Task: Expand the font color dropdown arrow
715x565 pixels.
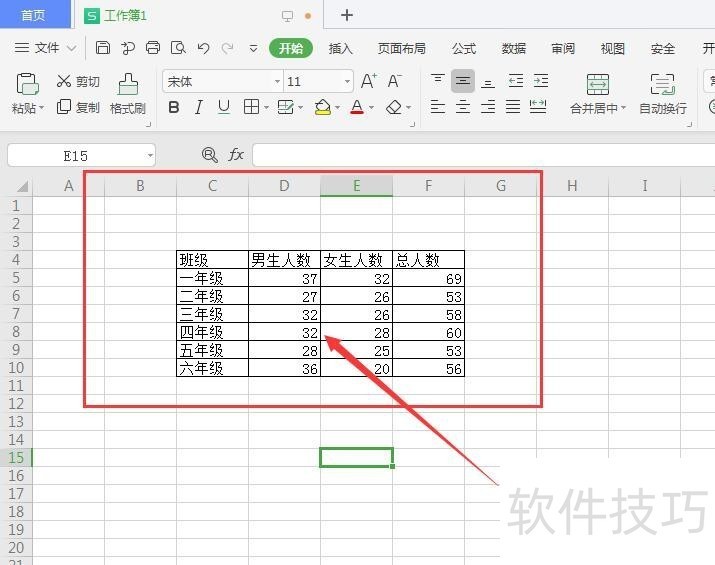Action: 371,108
